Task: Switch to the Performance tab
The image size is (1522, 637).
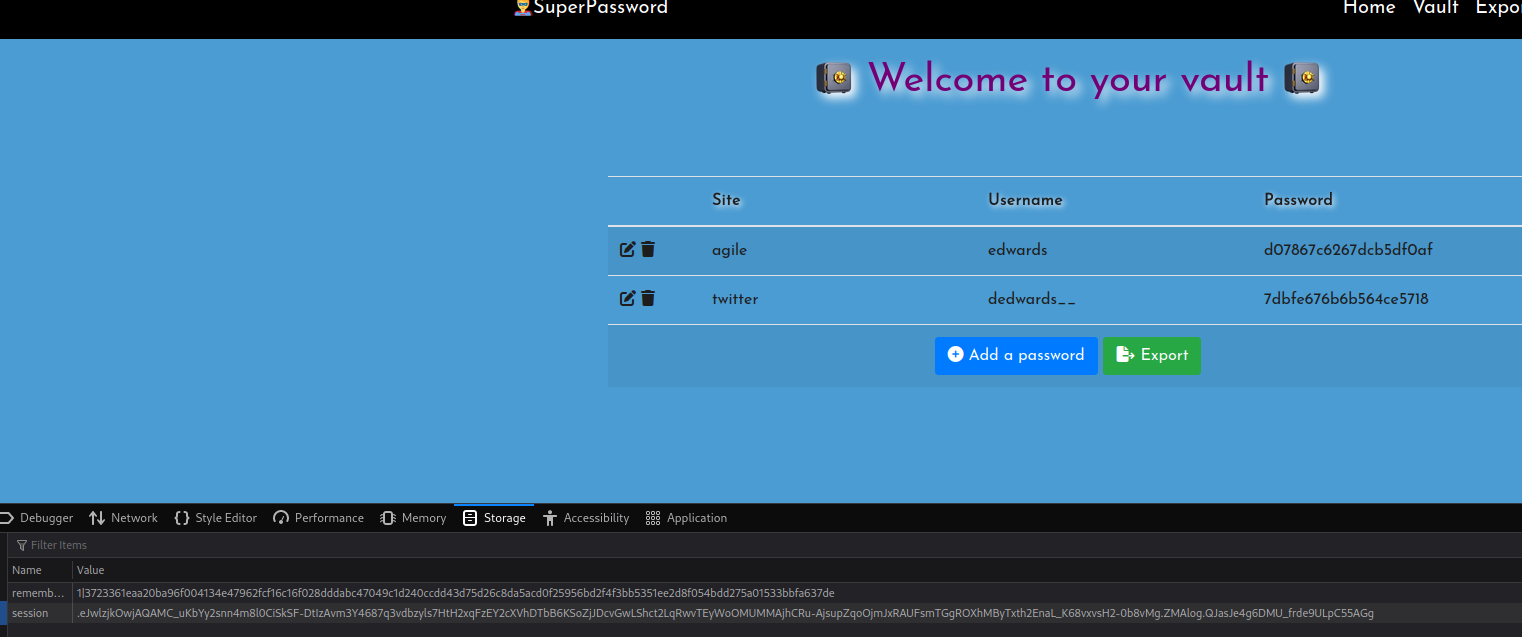Action: pyautogui.click(x=318, y=518)
